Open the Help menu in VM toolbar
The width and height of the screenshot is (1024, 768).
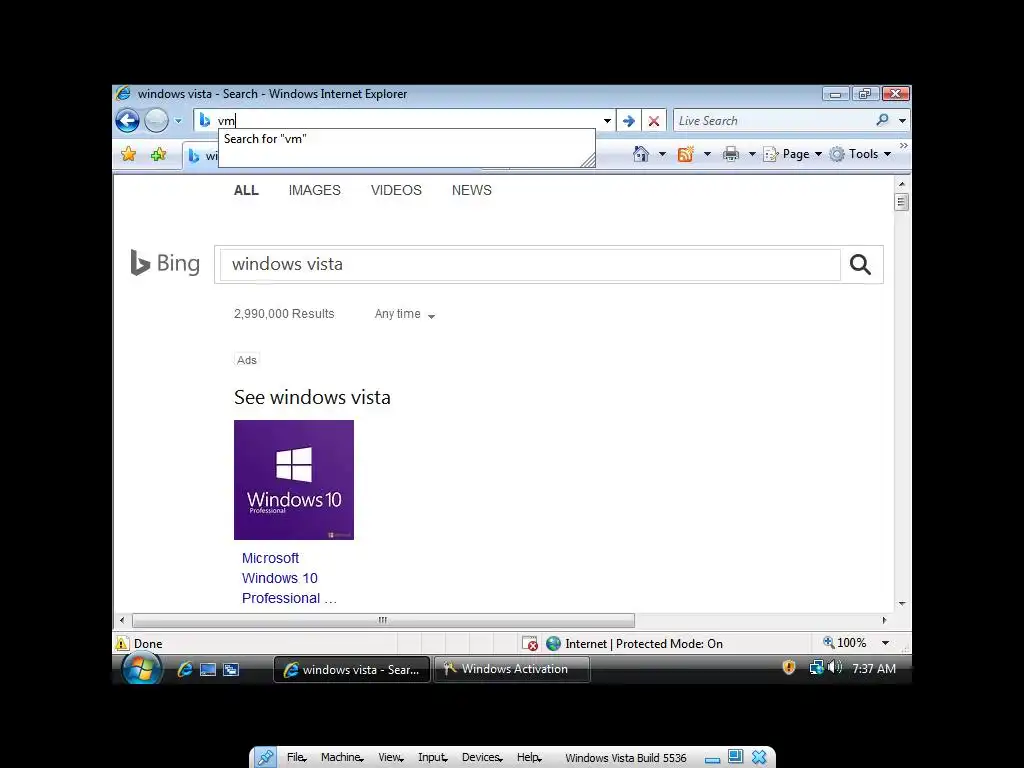tap(529, 758)
